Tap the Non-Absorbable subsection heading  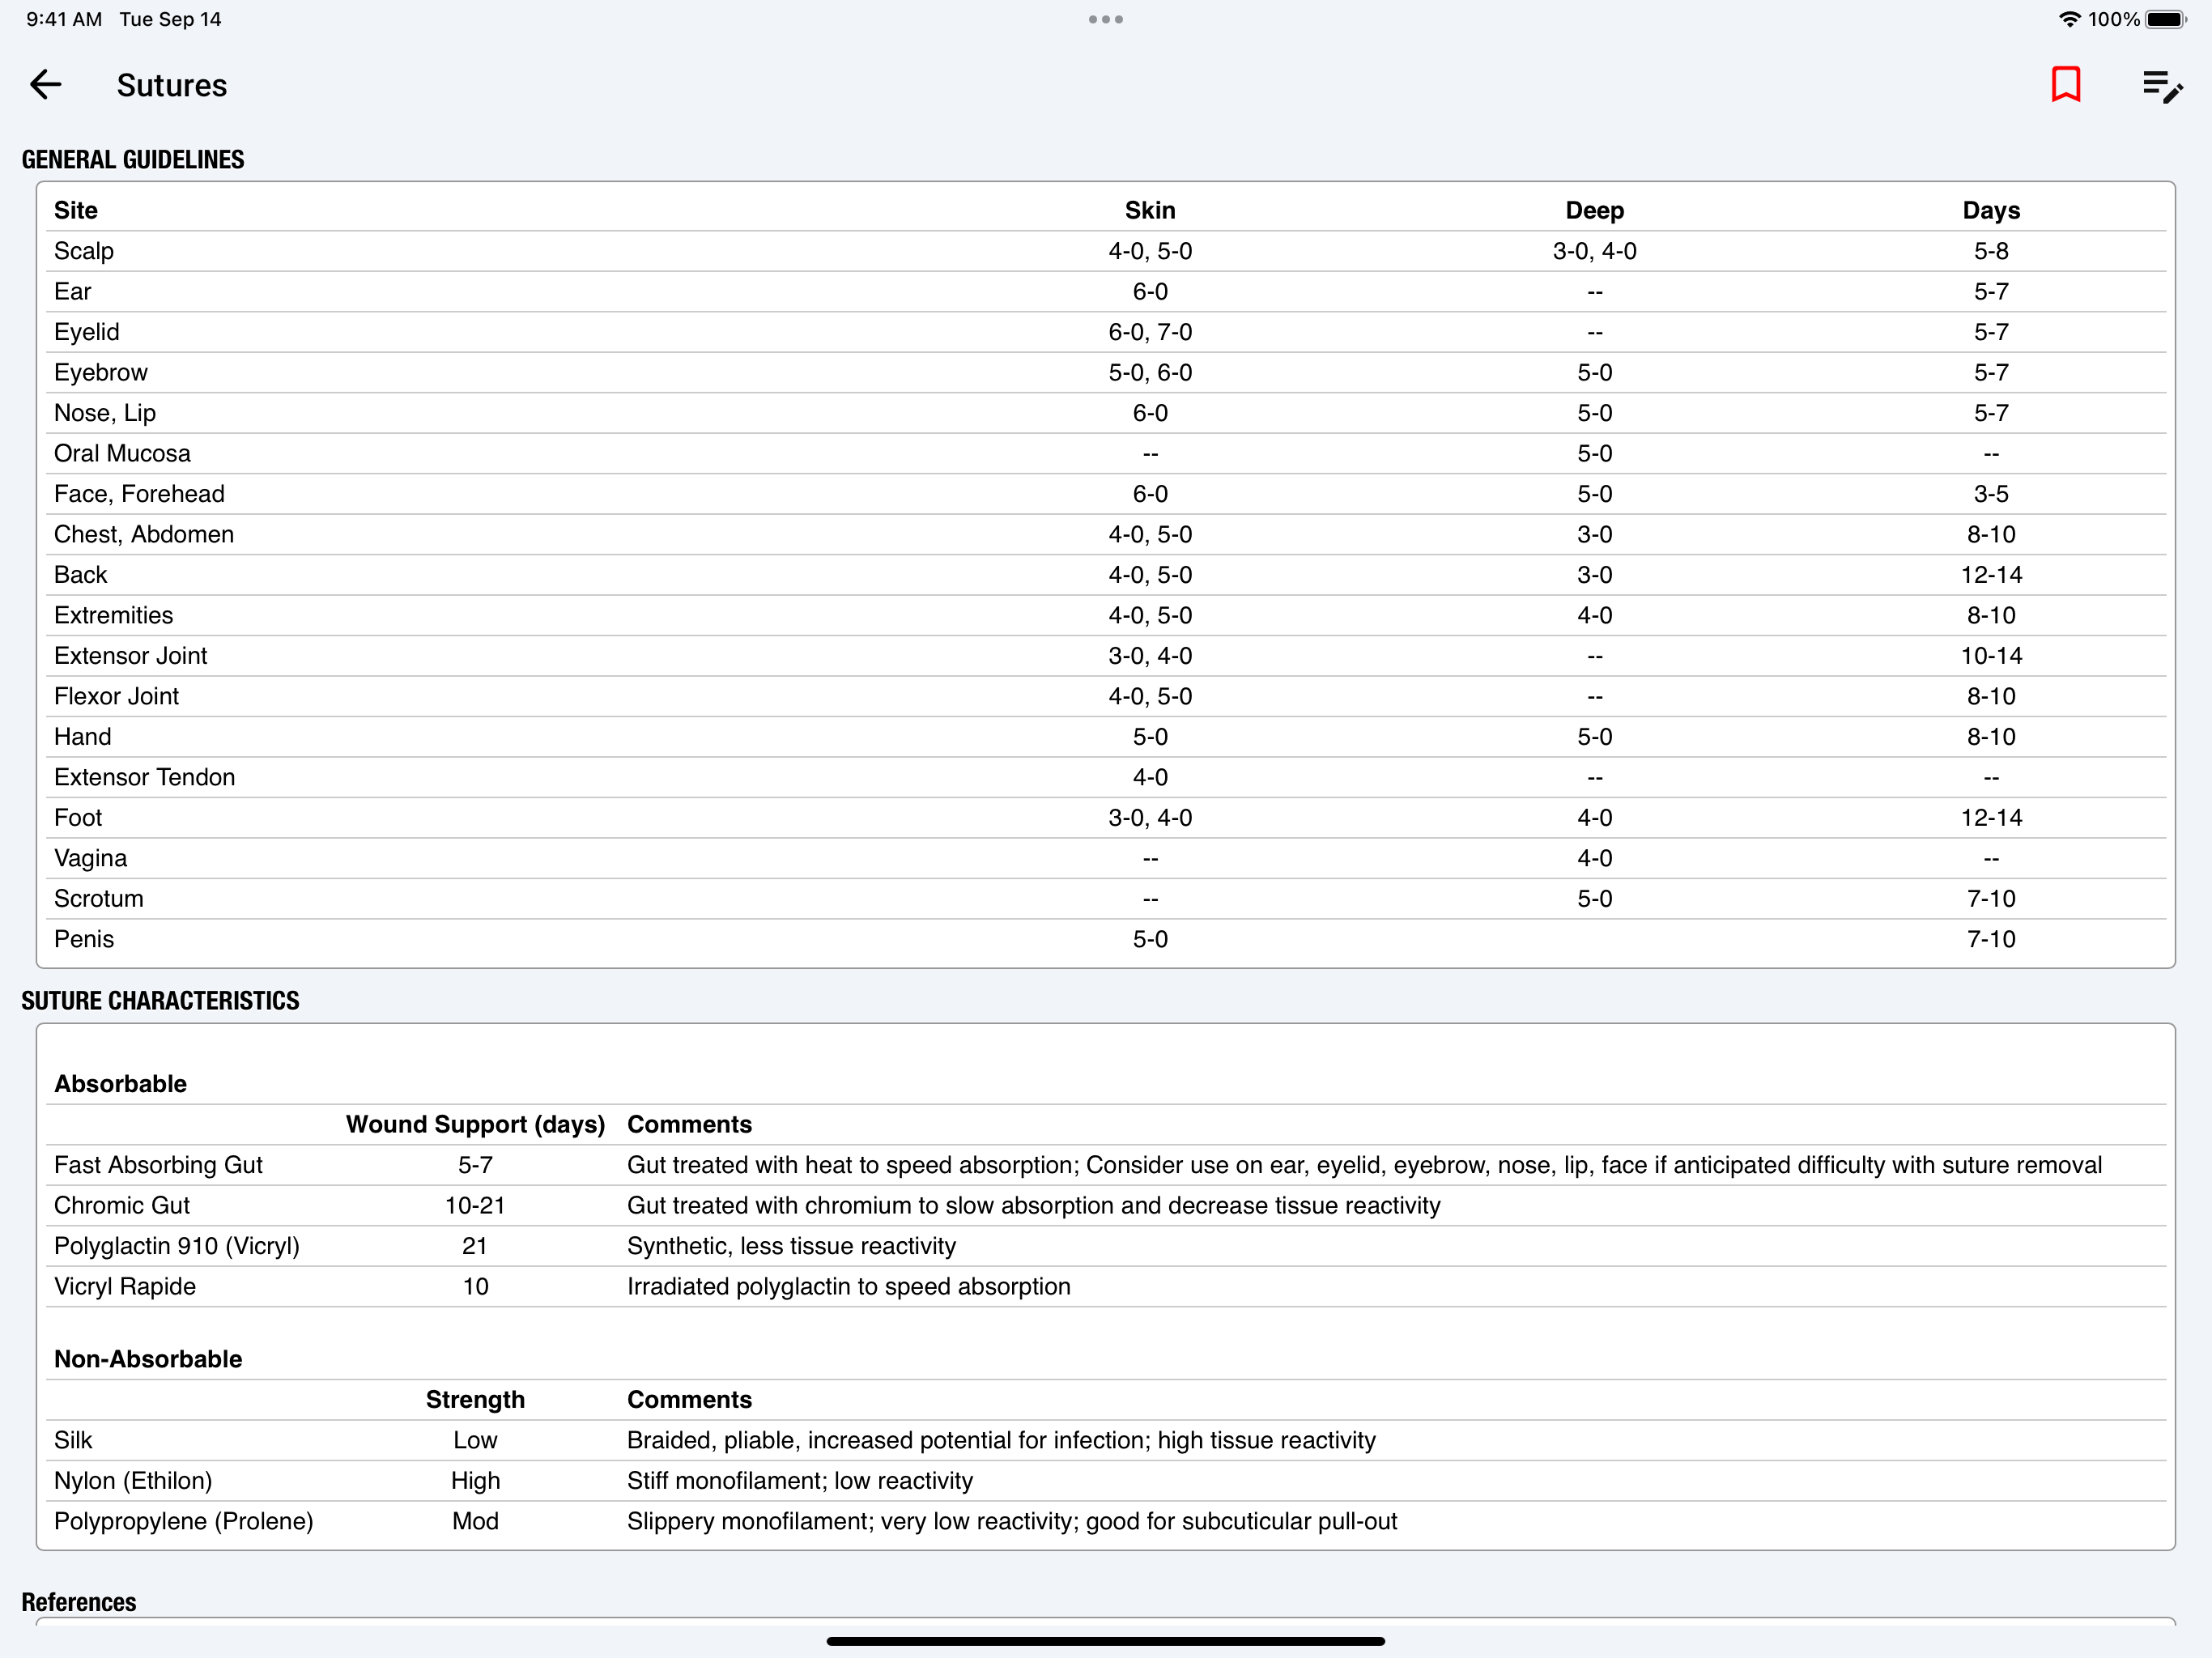click(x=148, y=1358)
